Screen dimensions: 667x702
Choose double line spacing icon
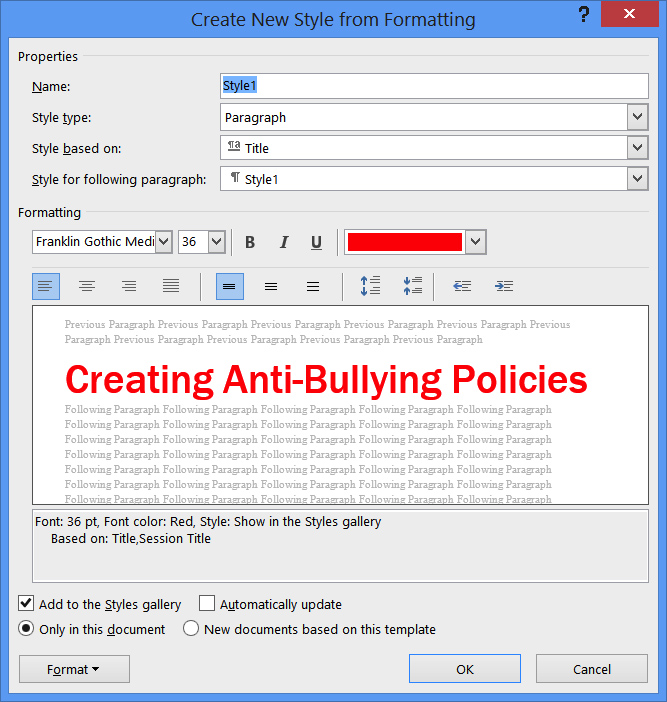click(x=313, y=286)
